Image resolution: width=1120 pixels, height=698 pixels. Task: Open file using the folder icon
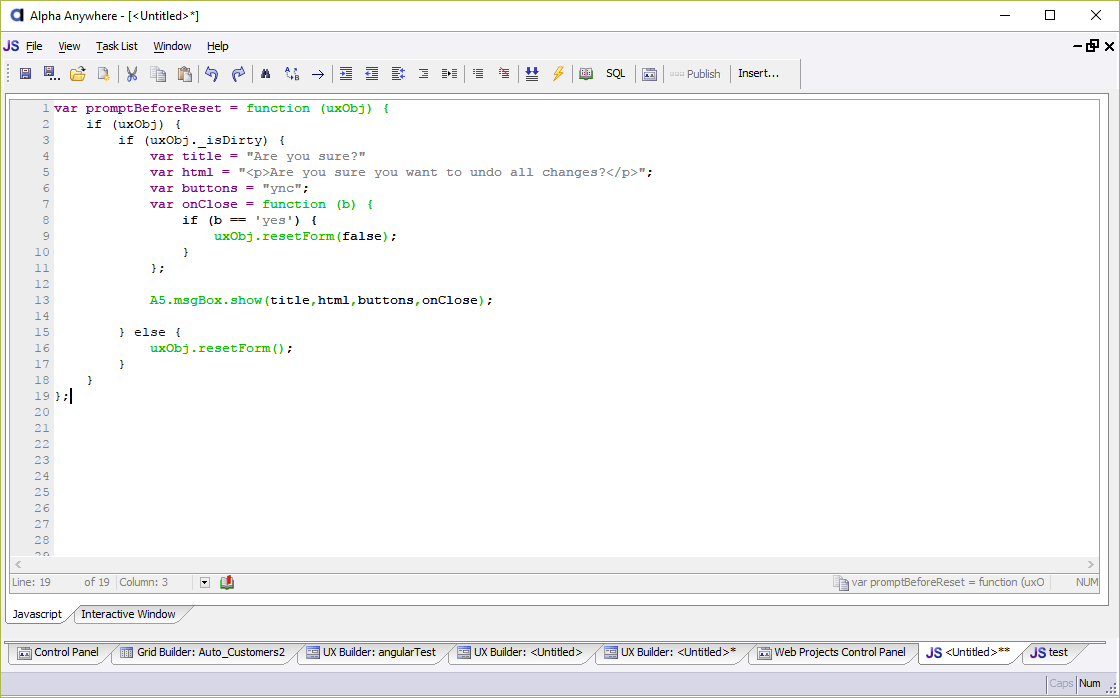(78, 74)
